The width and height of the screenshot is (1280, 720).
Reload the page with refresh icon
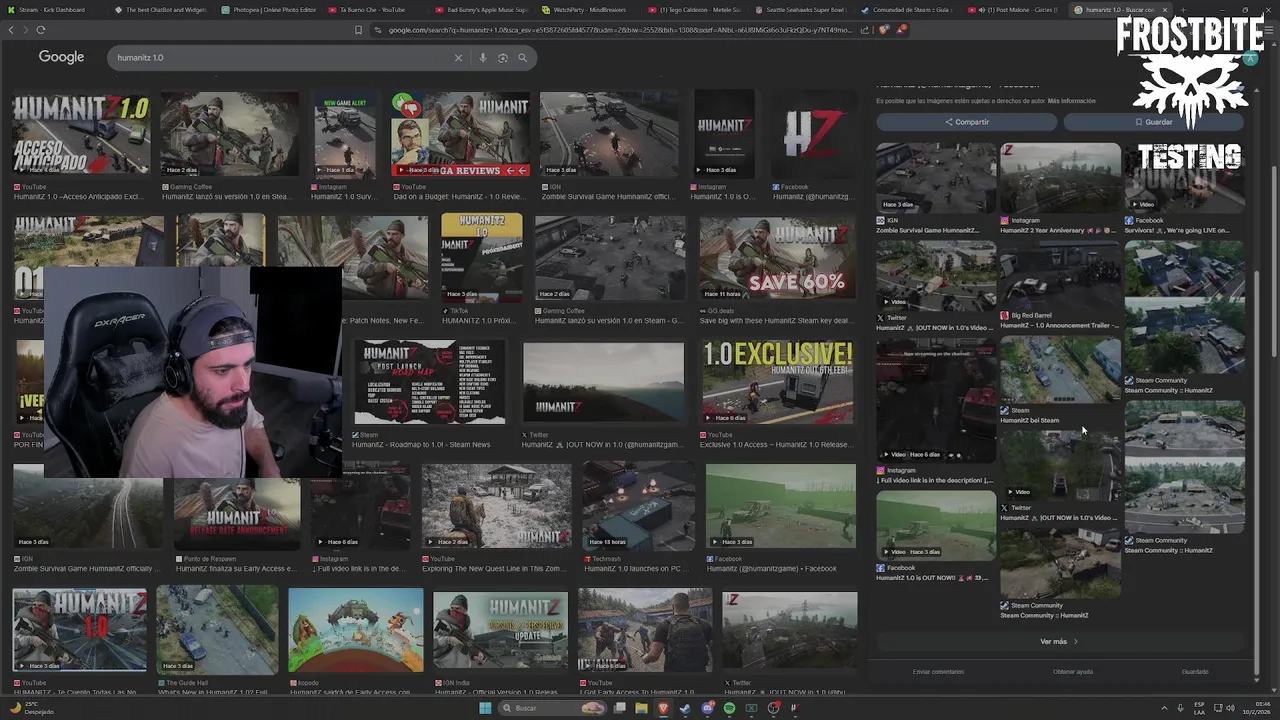pos(41,30)
